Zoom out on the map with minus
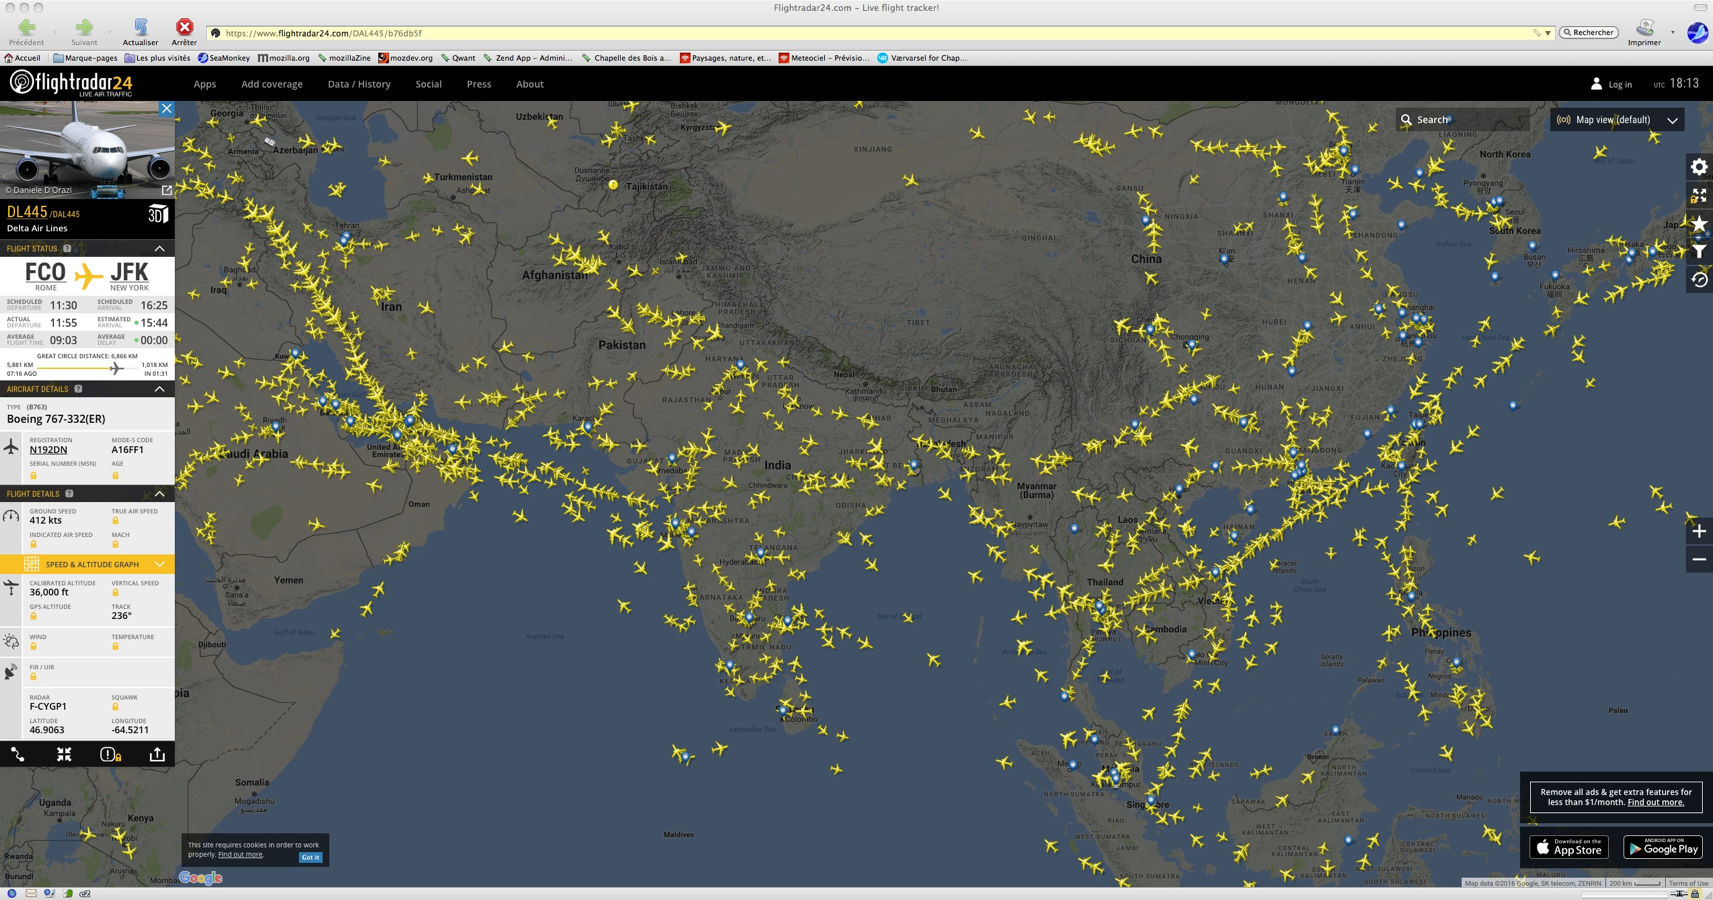The width and height of the screenshot is (1713, 900). coord(1699,559)
